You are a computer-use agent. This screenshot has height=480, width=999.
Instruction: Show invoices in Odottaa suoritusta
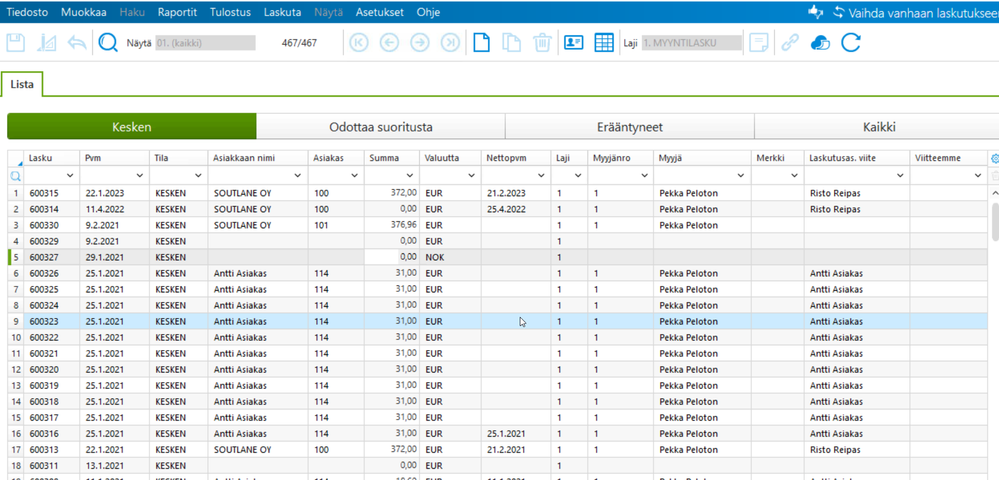[x=380, y=127]
